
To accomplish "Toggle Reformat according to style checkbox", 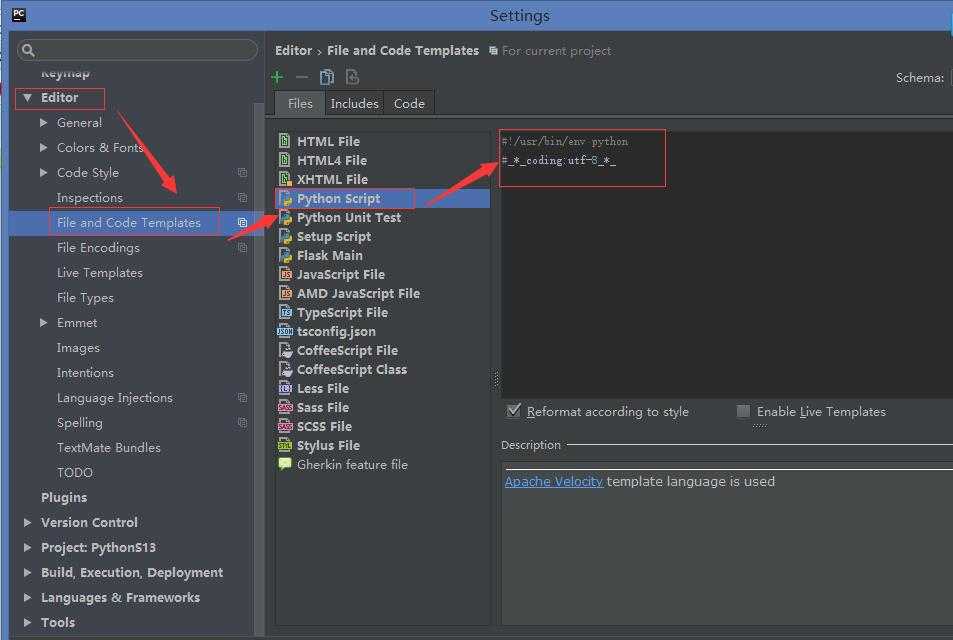I will click(514, 411).
